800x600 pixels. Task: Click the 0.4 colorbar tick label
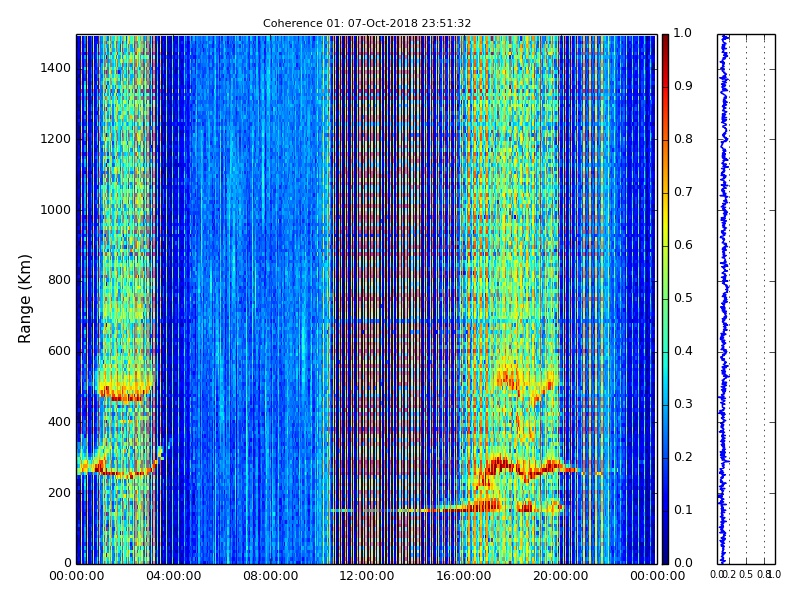(x=683, y=351)
